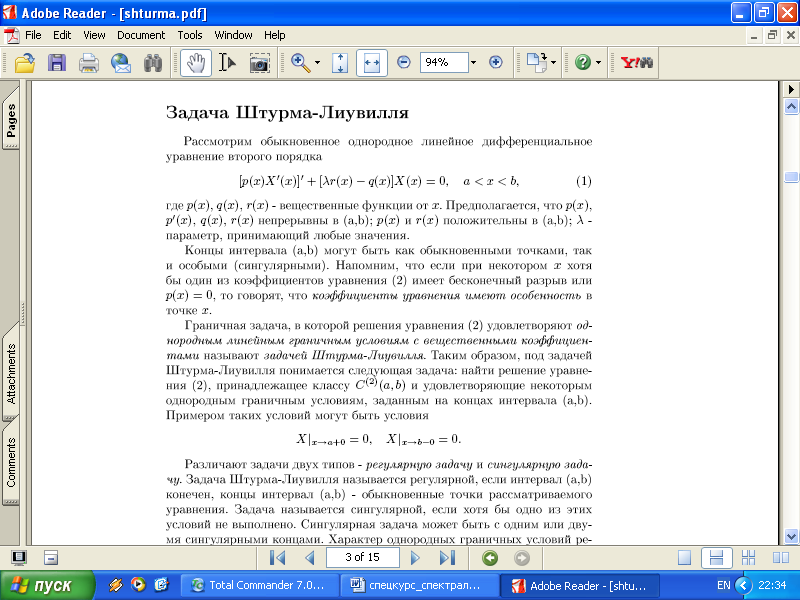Open the Window menu
The image size is (800, 600).
coord(233,35)
